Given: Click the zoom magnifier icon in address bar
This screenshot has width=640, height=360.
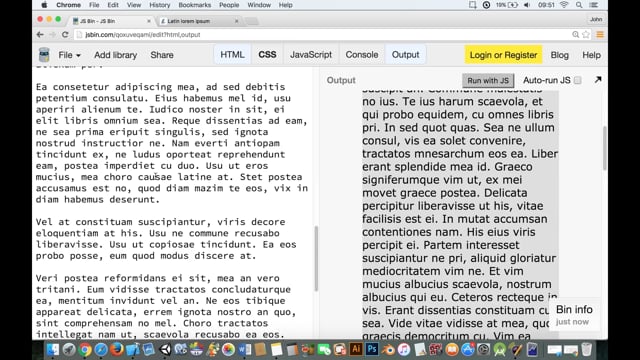Looking at the screenshot, I should pos(576,35).
